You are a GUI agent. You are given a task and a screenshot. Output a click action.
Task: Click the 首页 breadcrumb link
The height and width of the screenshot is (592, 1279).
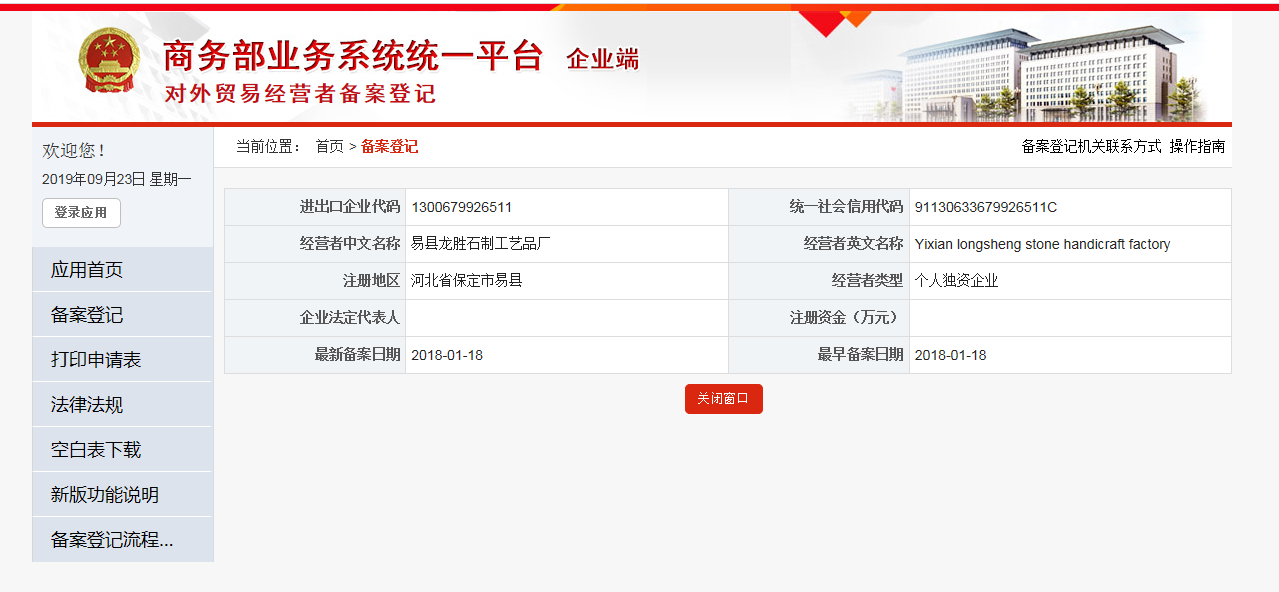pos(330,147)
